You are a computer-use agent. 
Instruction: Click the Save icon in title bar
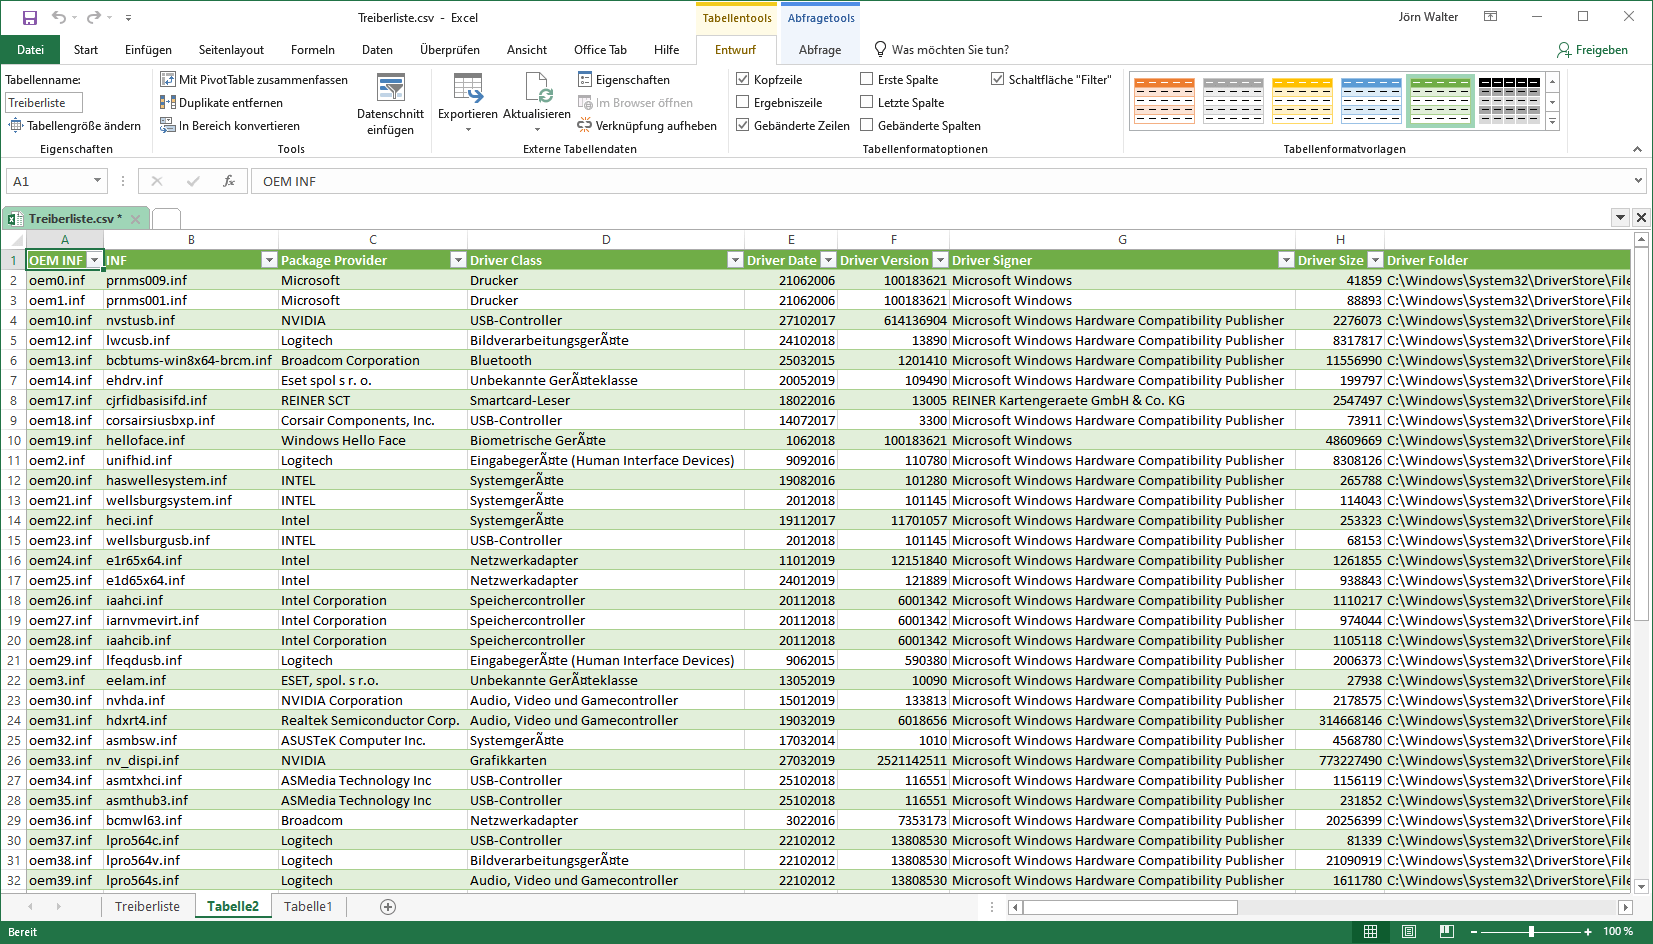pyautogui.click(x=30, y=17)
